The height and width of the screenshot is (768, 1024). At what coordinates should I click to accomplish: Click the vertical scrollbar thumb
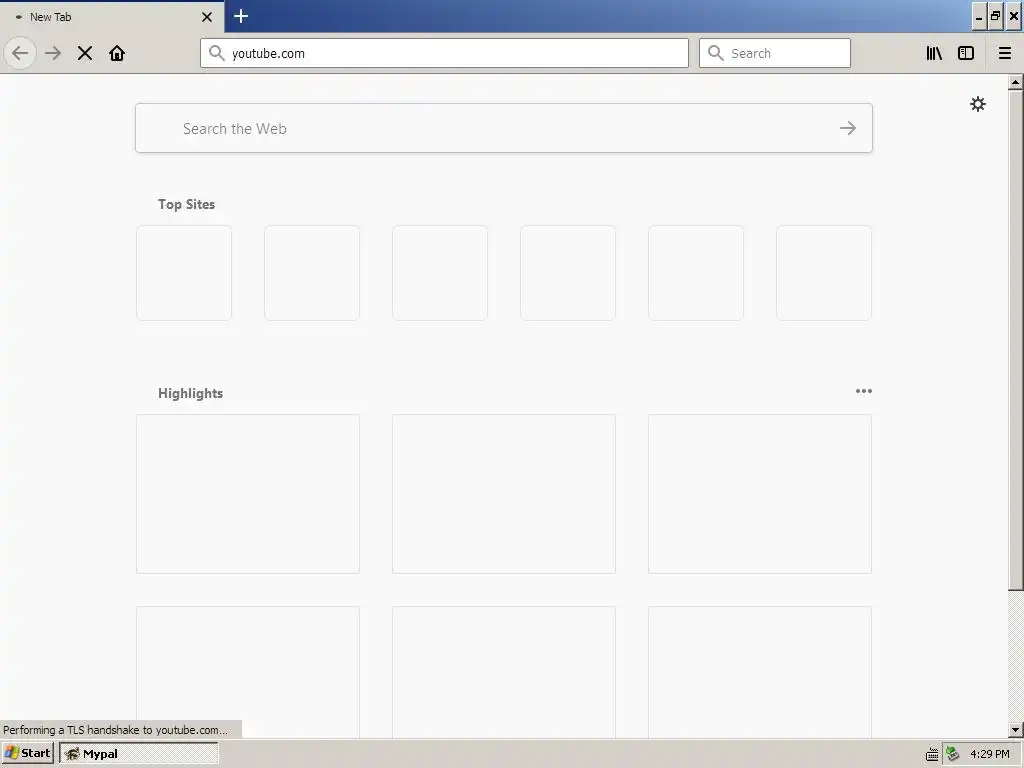click(x=1015, y=340)
